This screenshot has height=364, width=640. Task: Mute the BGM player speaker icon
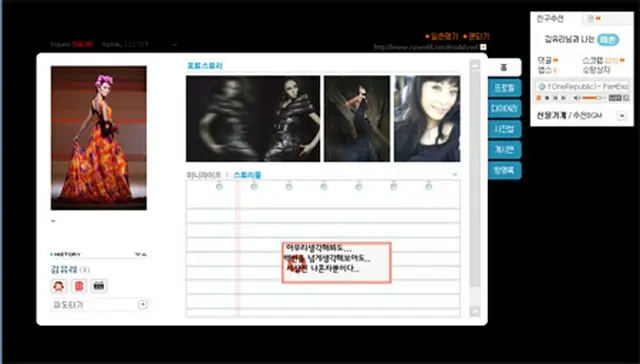577,98
